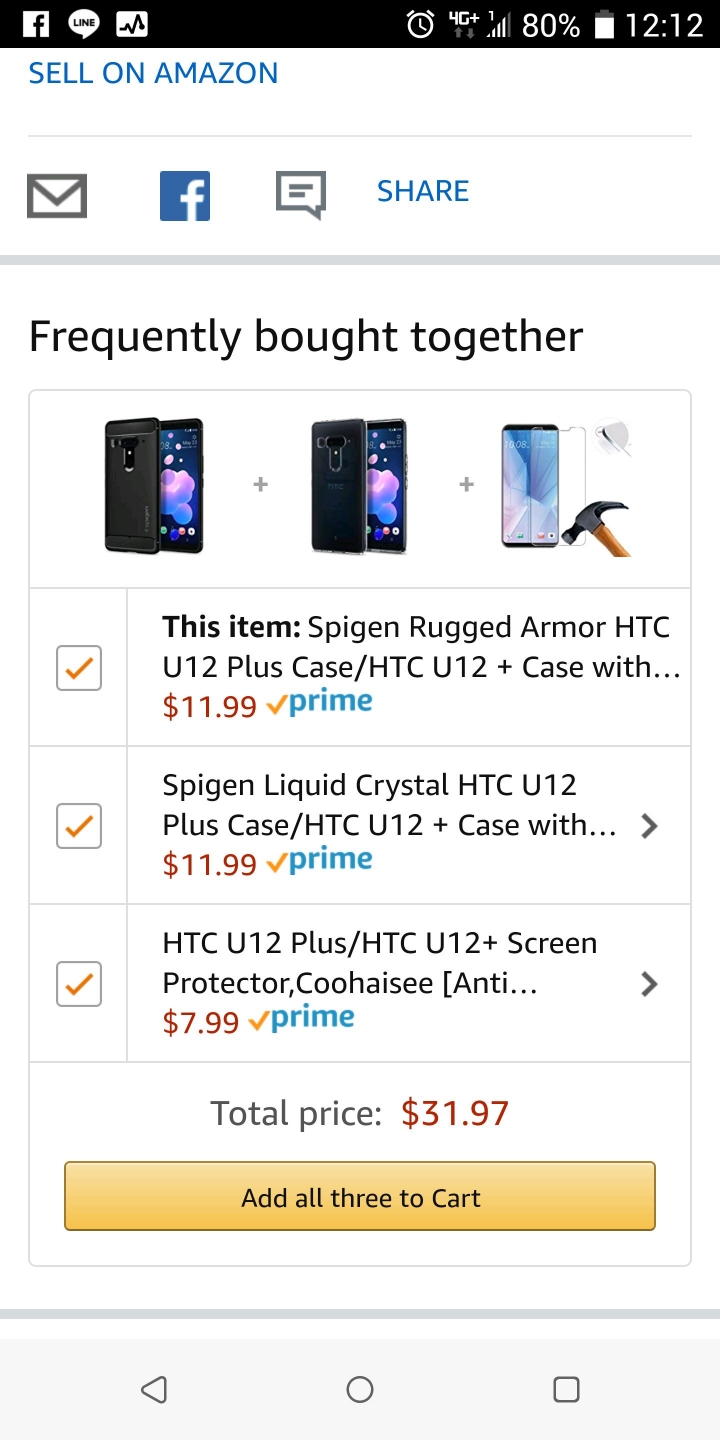View the Liquid Crystal clear case thumbnail
This screenshot has width=720, height=1440.
pyautogui.click(x=359, y=486)
